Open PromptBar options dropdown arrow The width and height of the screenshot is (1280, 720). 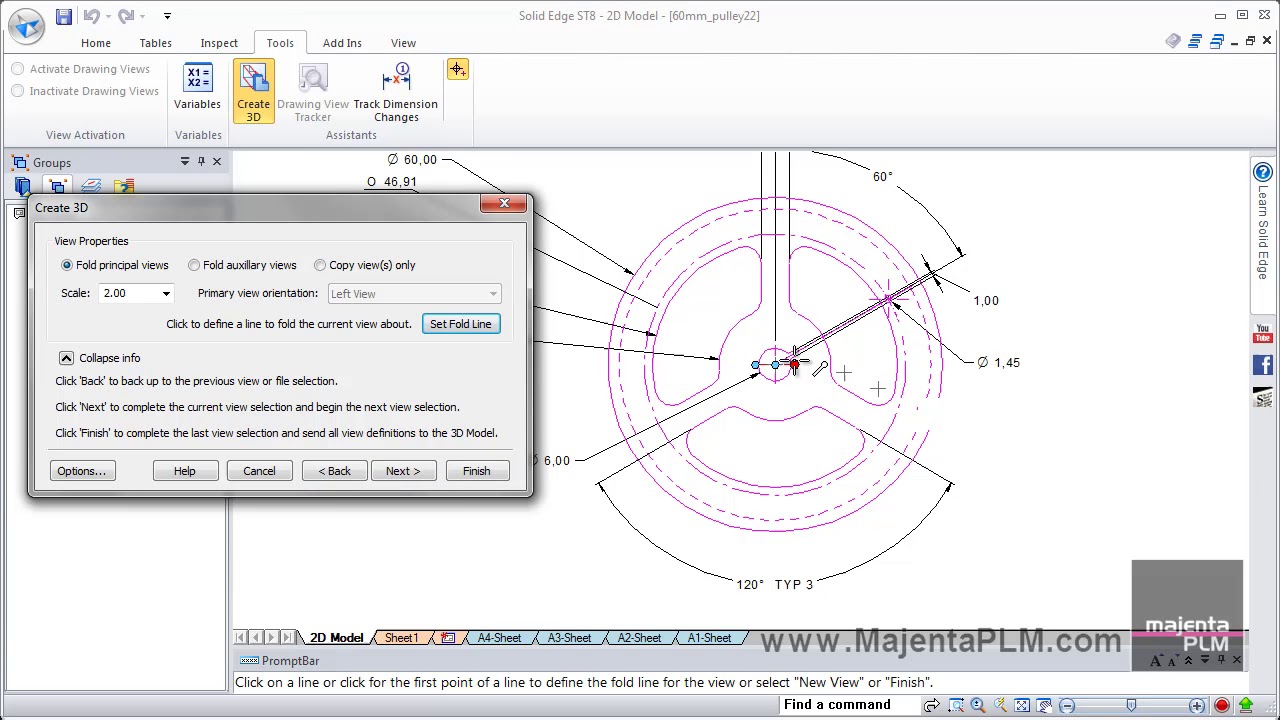point(1204,660)
